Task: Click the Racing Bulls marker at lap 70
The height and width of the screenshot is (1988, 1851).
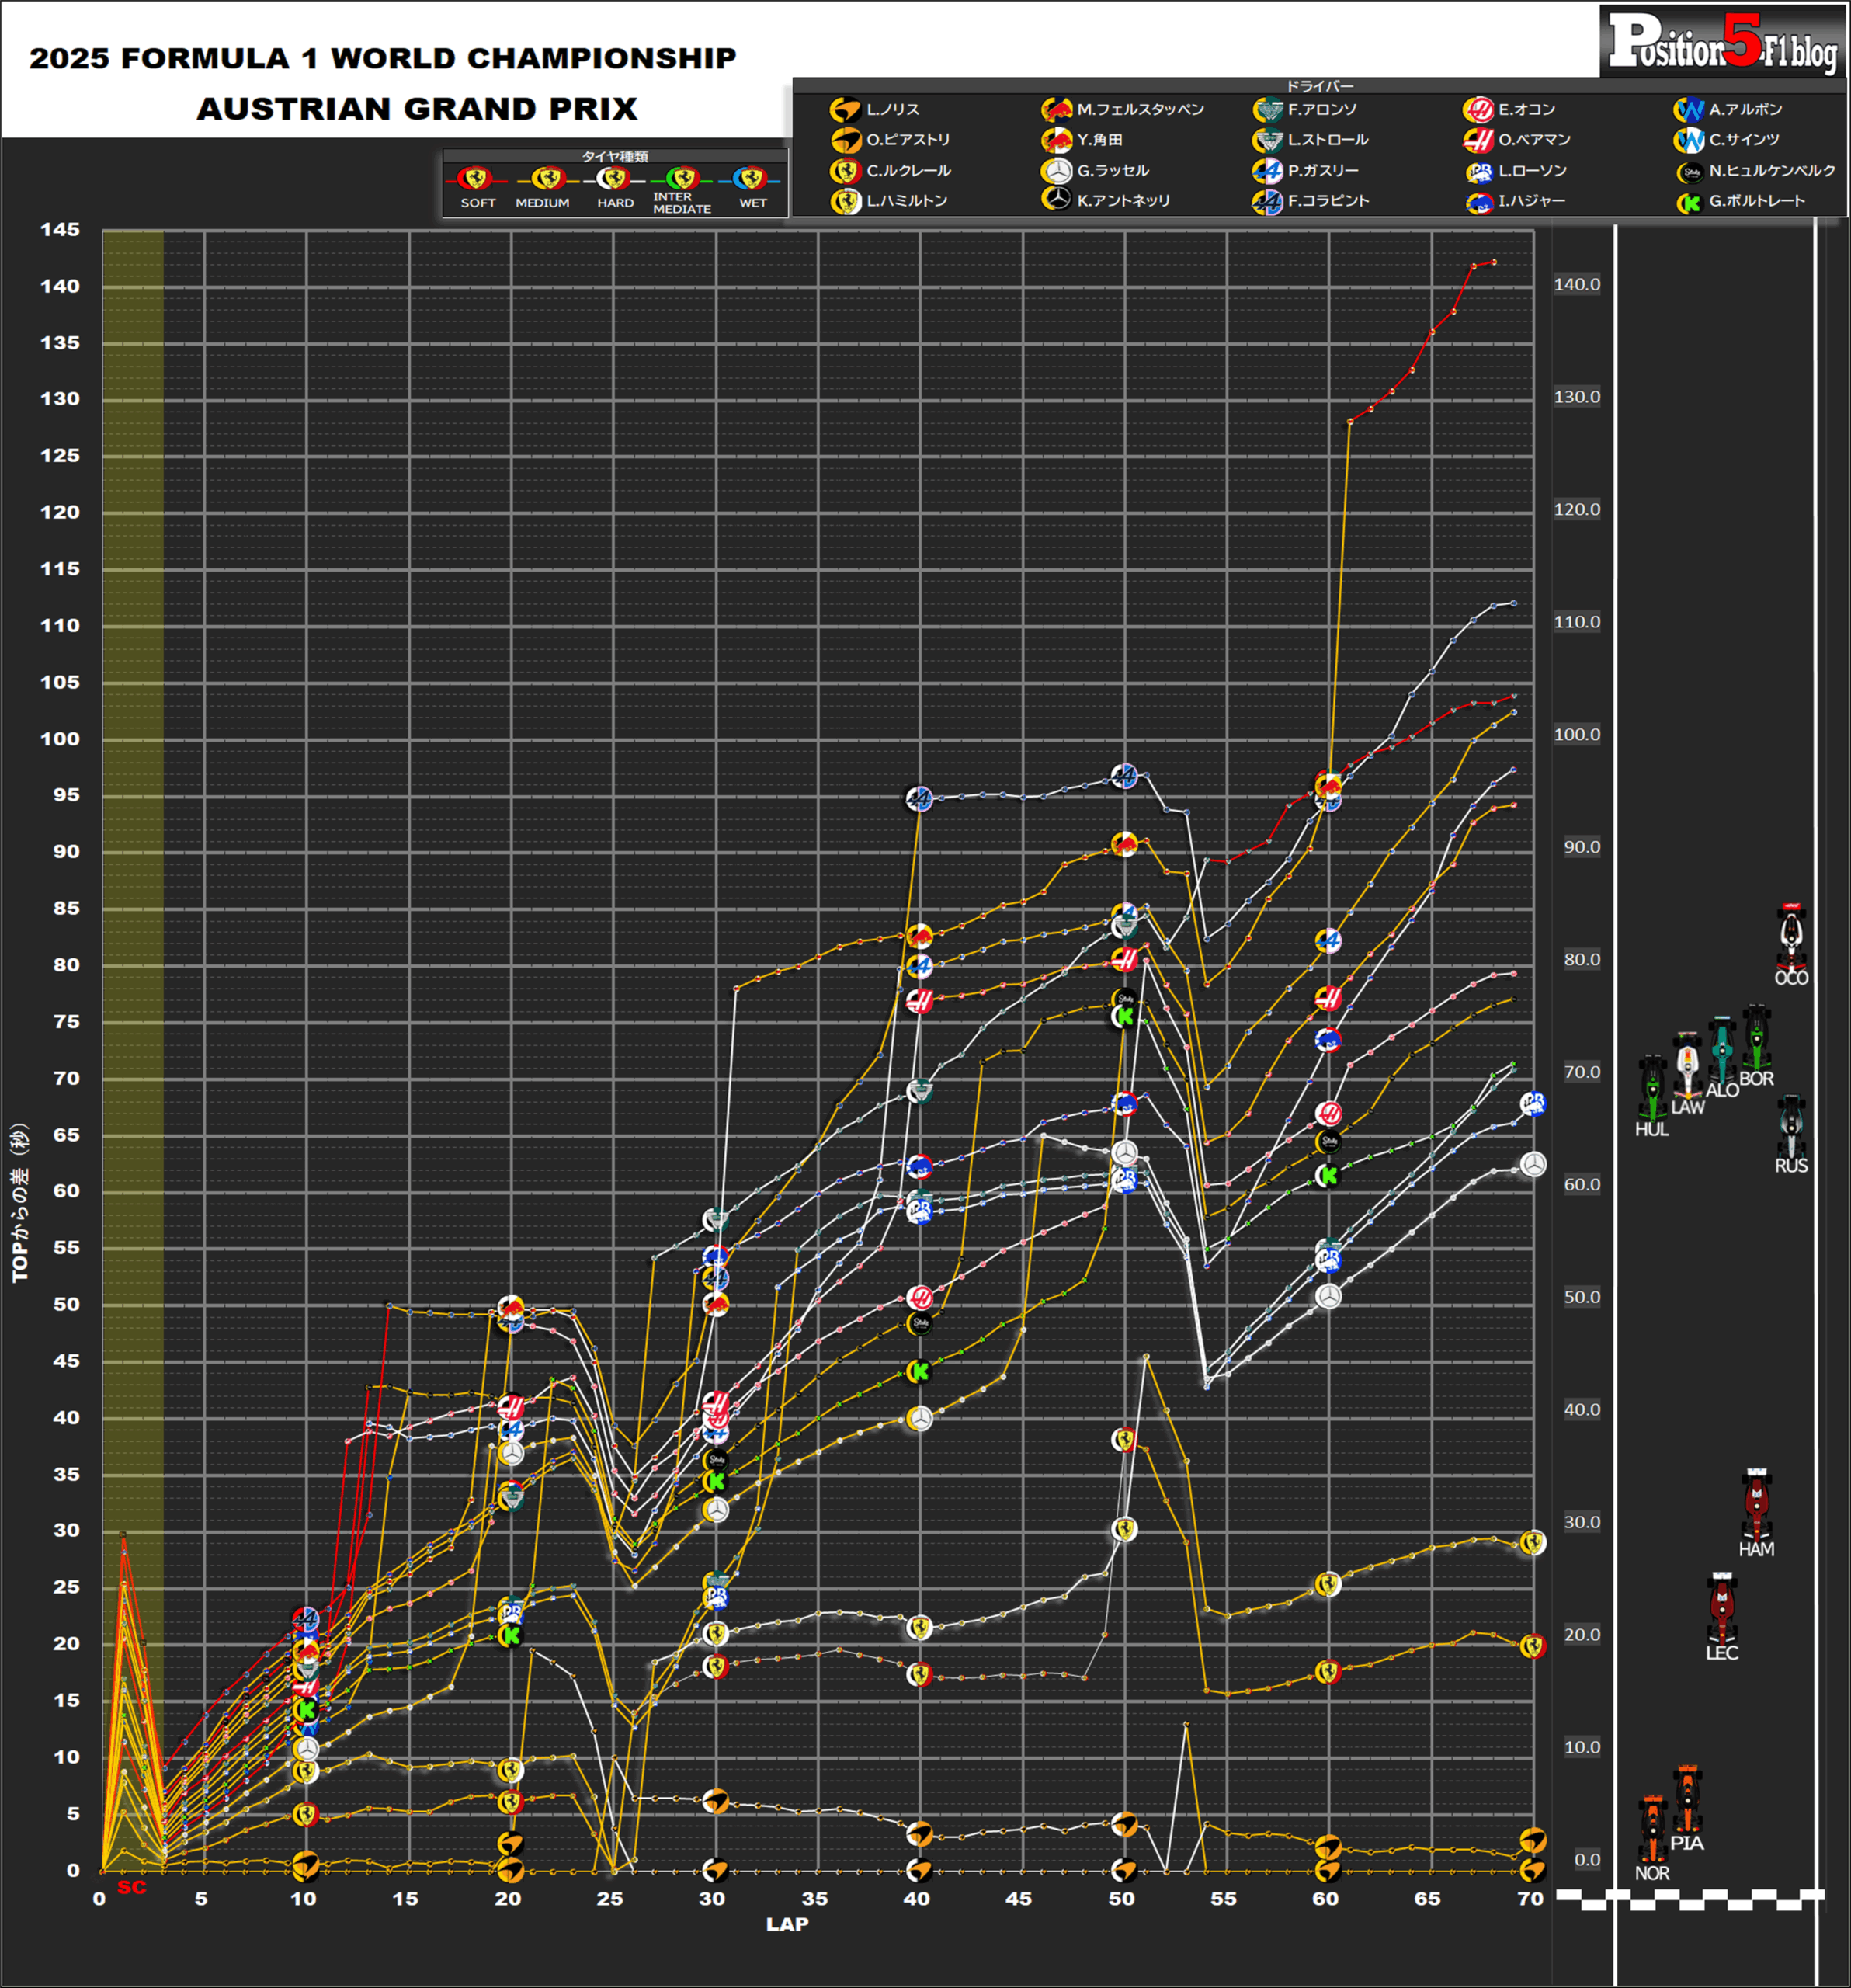Action: (1533, 1104)
